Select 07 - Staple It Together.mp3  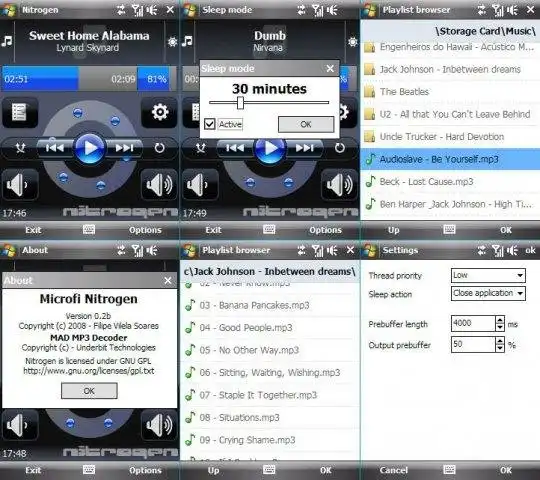270,395
